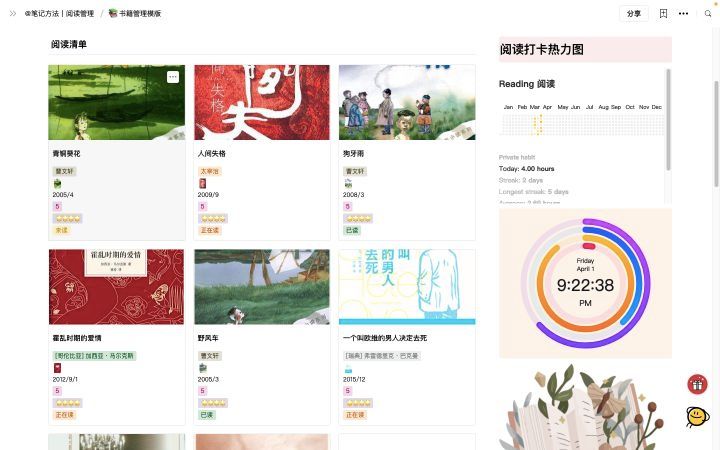Click the red gift icon

[697, 384]
